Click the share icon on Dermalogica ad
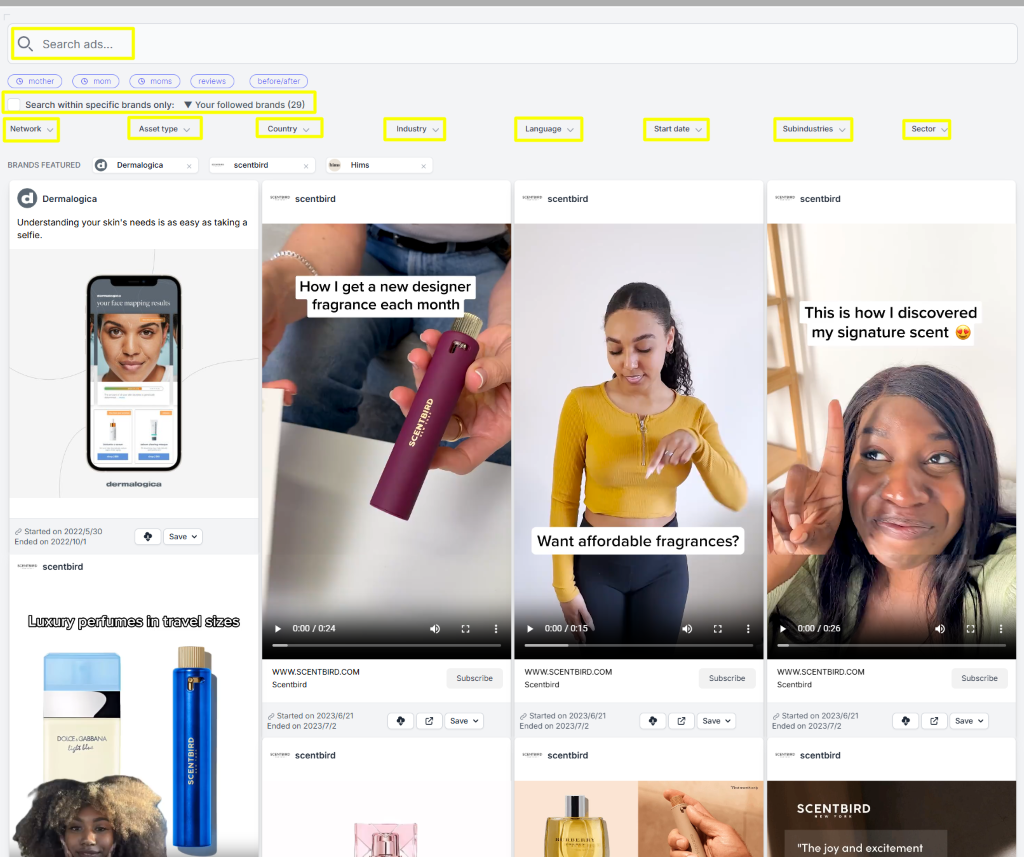 (148, 536)
